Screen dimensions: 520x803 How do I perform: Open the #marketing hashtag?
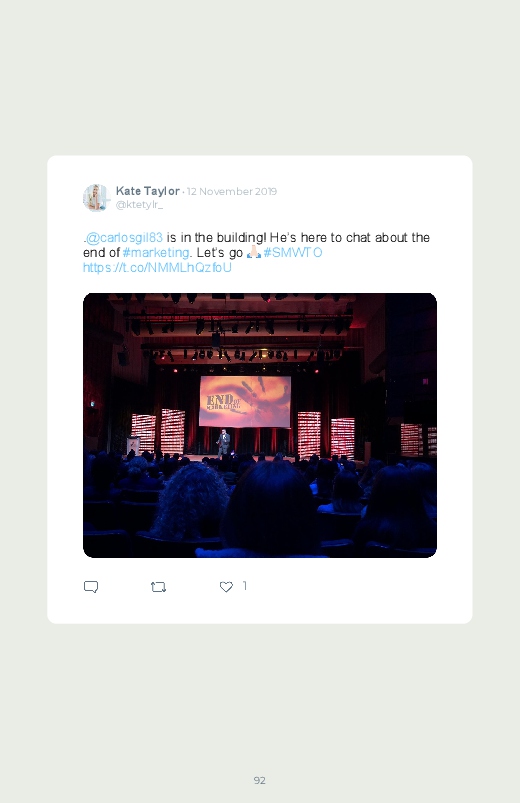(156, 252)
